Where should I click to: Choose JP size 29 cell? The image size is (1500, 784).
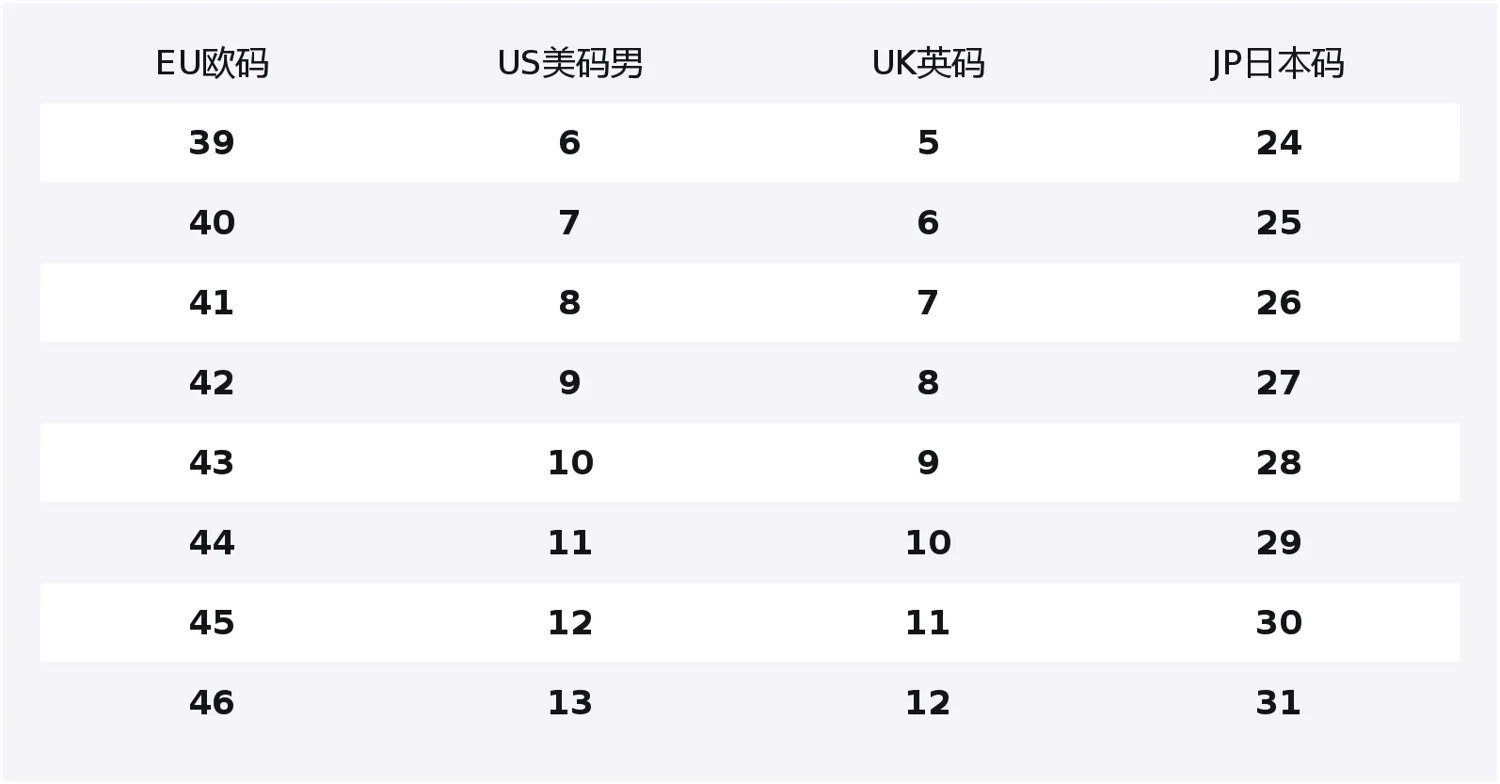1278,543
